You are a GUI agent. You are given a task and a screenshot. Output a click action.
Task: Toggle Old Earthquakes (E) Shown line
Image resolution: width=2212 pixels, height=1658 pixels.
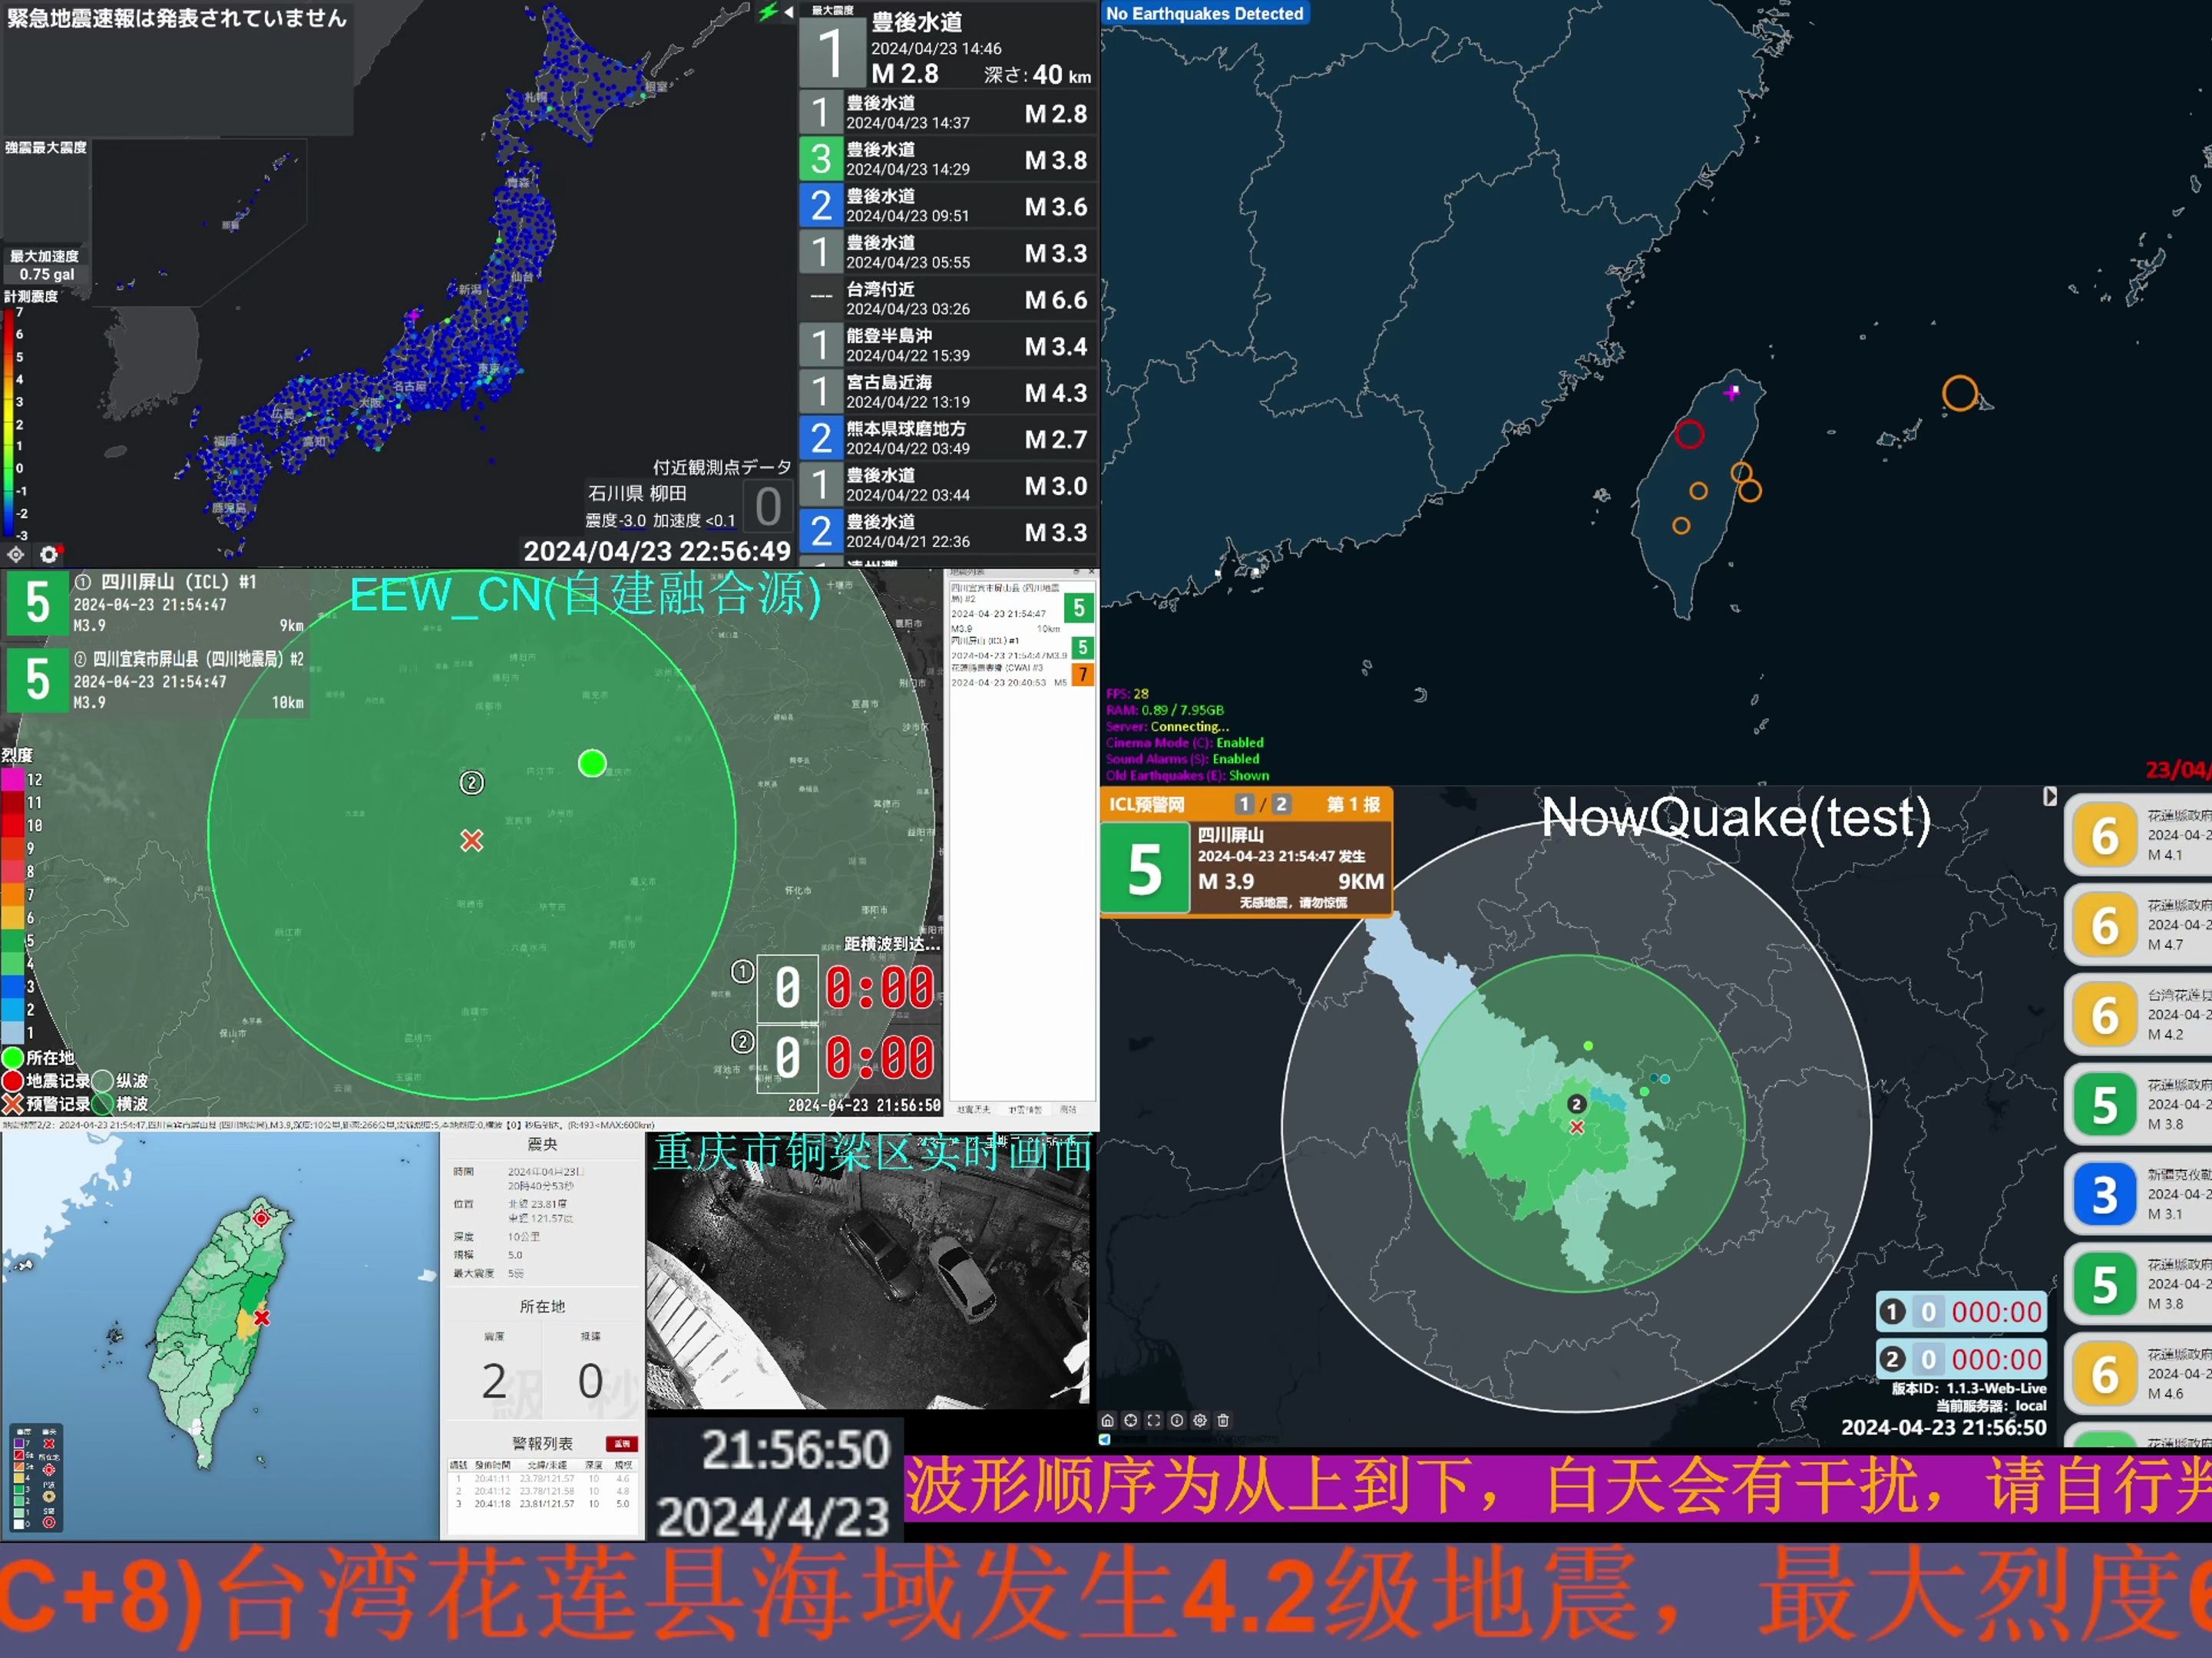(1187, 775)
